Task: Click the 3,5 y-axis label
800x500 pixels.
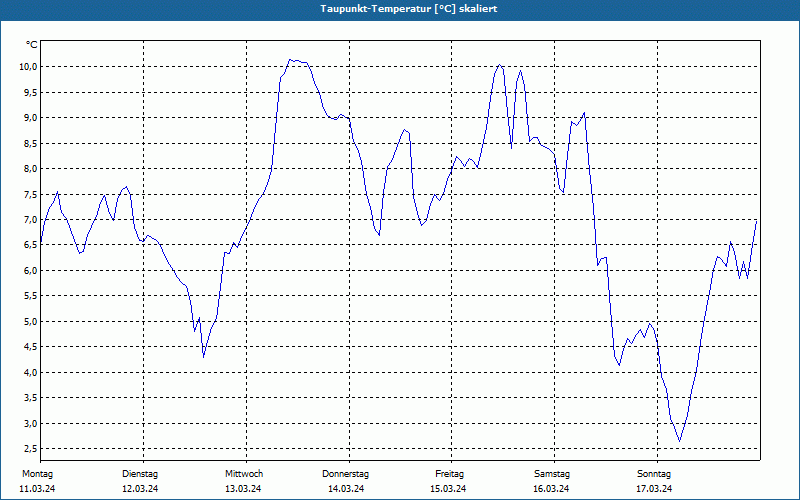Action: pyautogui.click(x=31, y=398)
